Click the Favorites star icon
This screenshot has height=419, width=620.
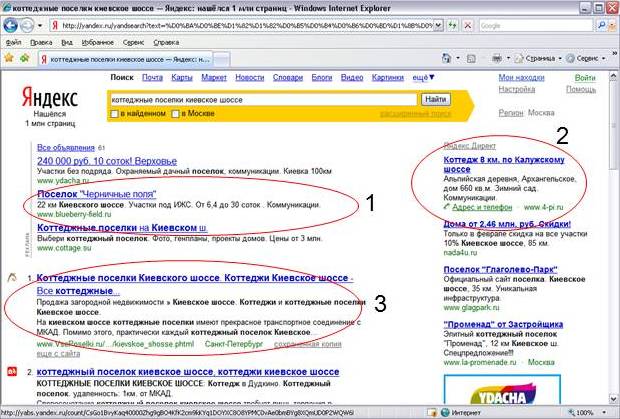tap(9, 59)
